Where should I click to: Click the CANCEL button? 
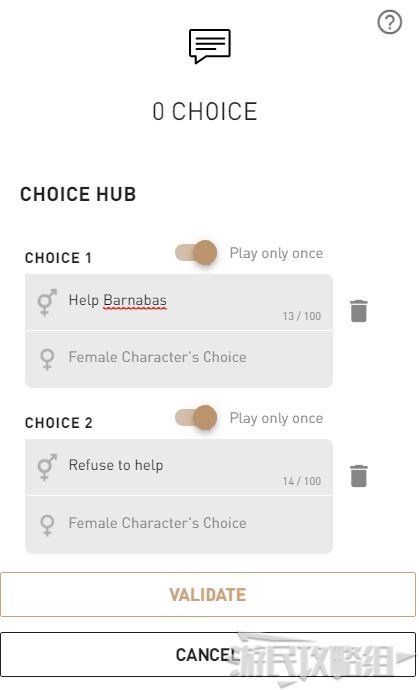click(208, 654)
